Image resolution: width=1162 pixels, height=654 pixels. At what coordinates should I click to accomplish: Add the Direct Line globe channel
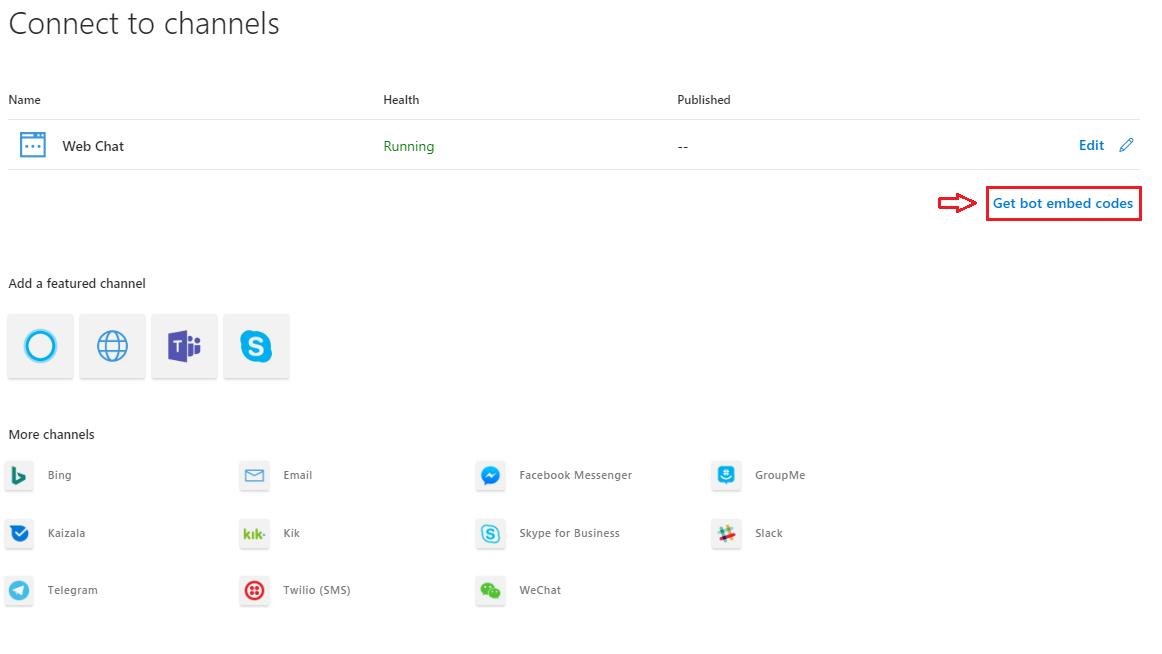[x=112, y=347]
